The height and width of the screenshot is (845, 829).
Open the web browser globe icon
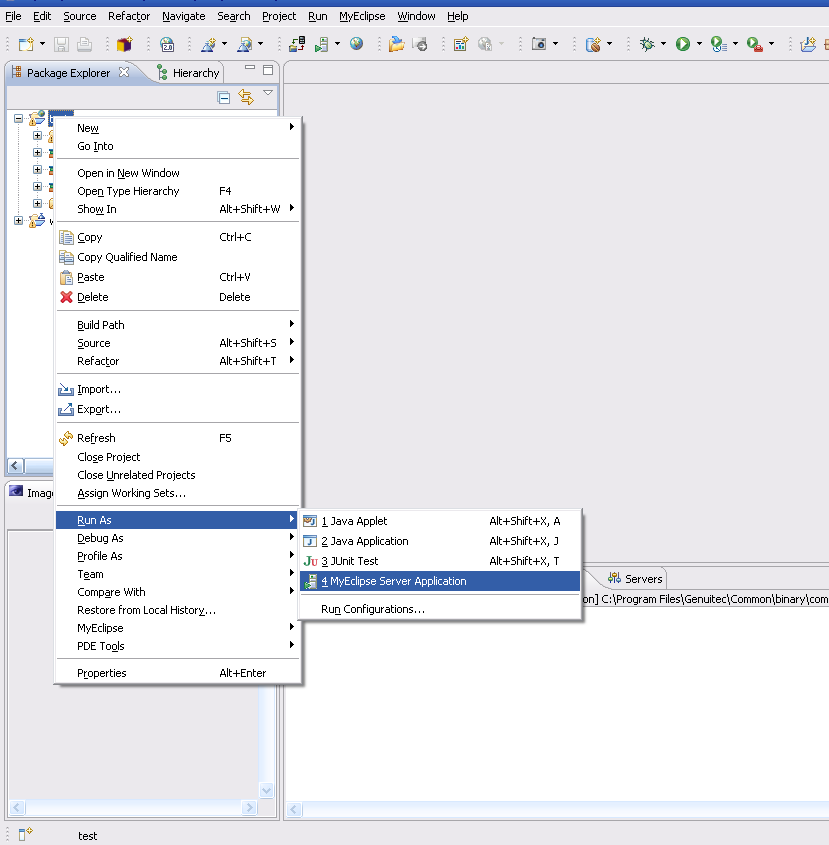point(356,44)
